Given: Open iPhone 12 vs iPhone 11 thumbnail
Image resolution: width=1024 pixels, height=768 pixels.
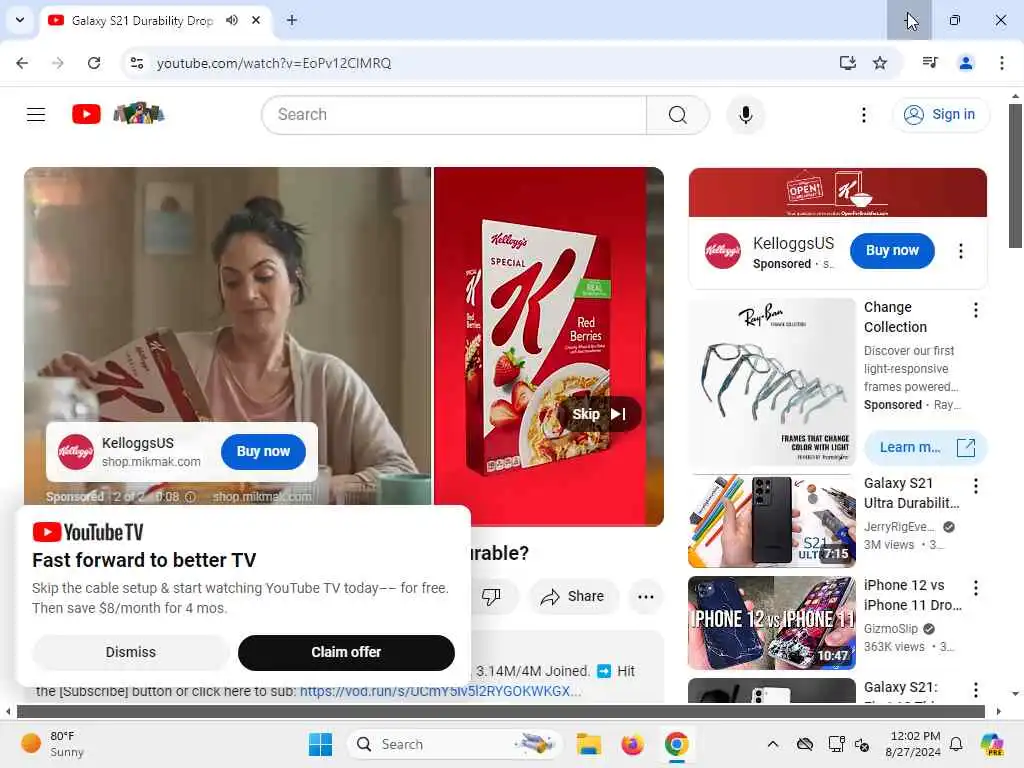Looking at the screenshot, I should coord(772,623).
